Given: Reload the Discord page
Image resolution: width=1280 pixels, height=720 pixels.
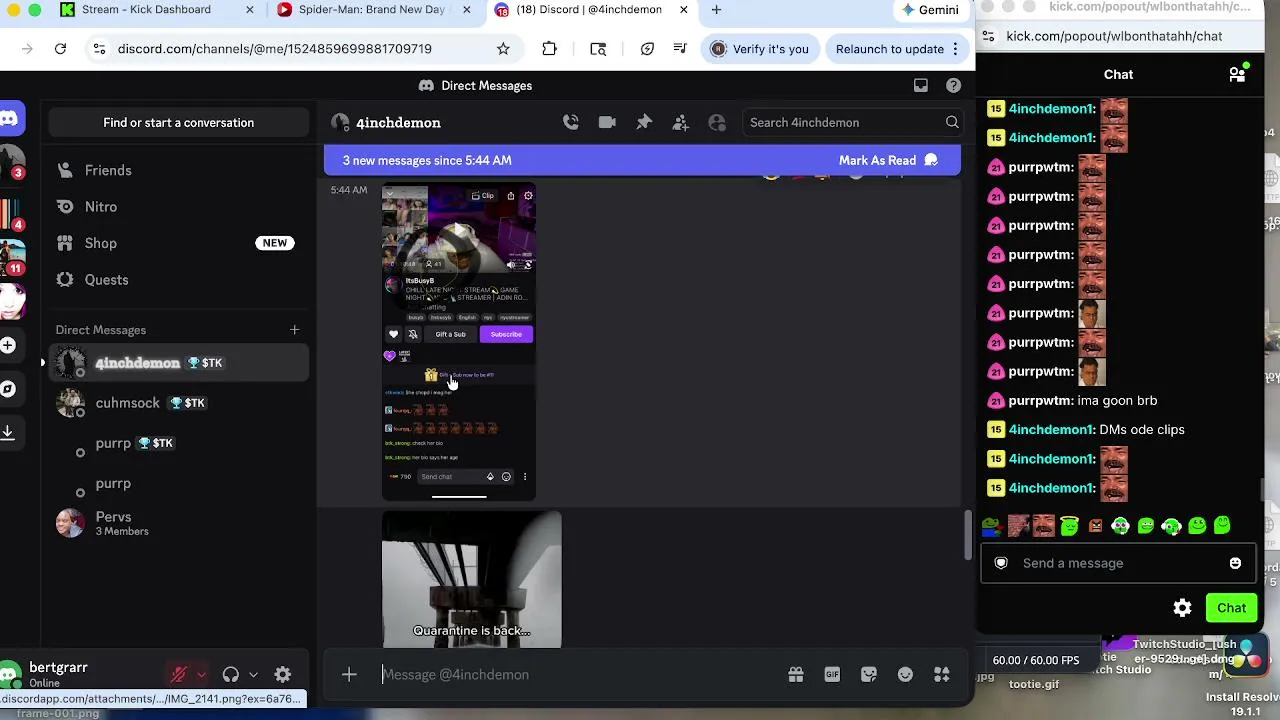Looking at the screenshot, I should pos(60,49).
